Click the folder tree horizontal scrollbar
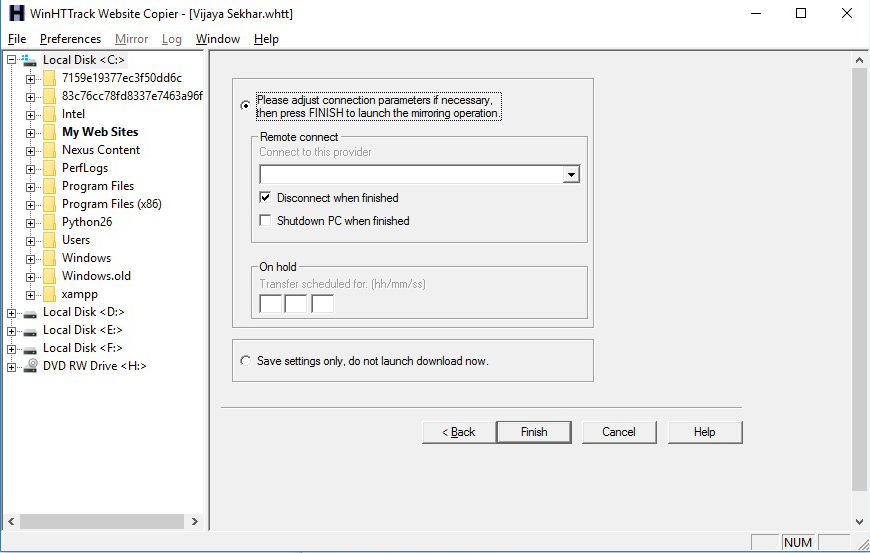Image resolution: width=870 pixels, height=553 pixels. click(x=100, y=522)
